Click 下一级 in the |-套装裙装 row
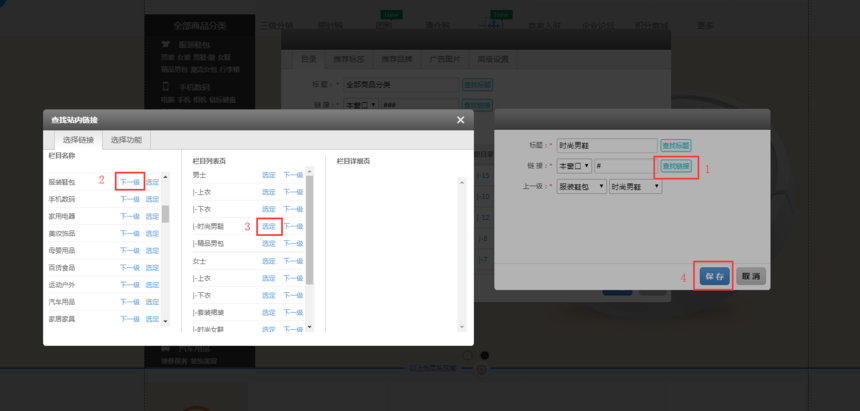The image size is (860, 411). click(293, 312)
